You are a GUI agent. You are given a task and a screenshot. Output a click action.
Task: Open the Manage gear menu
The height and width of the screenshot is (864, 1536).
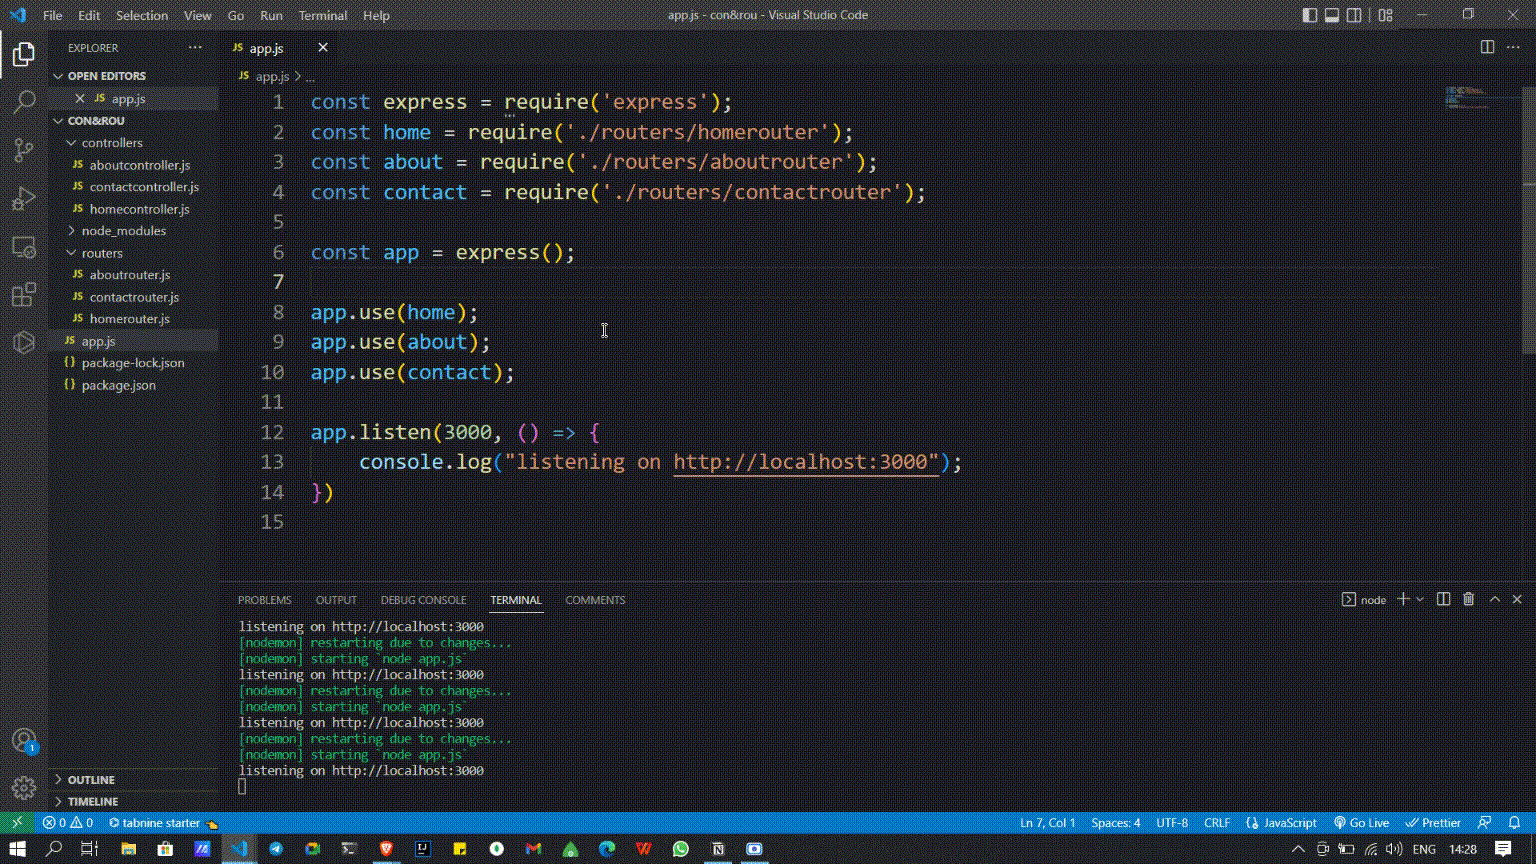pos(24,788)
